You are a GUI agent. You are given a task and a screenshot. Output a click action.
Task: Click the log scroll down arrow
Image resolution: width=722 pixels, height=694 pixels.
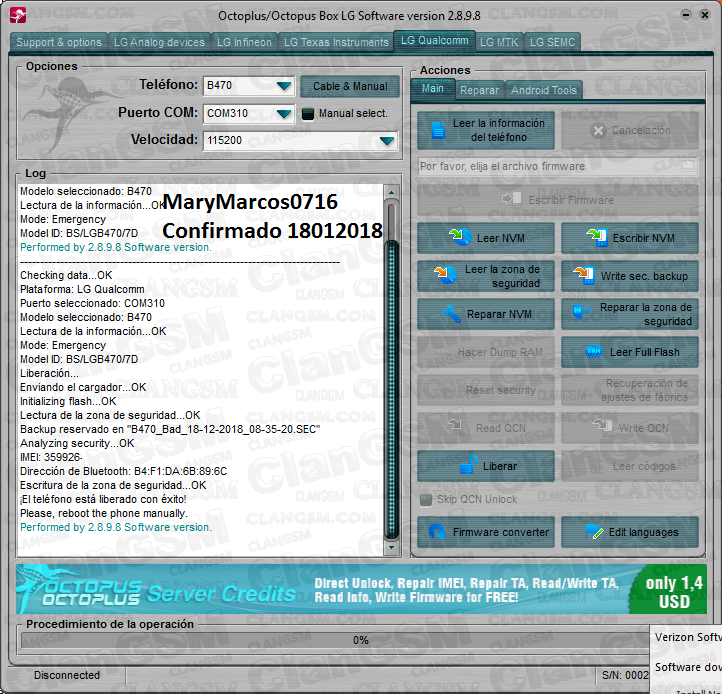point(391,548)
